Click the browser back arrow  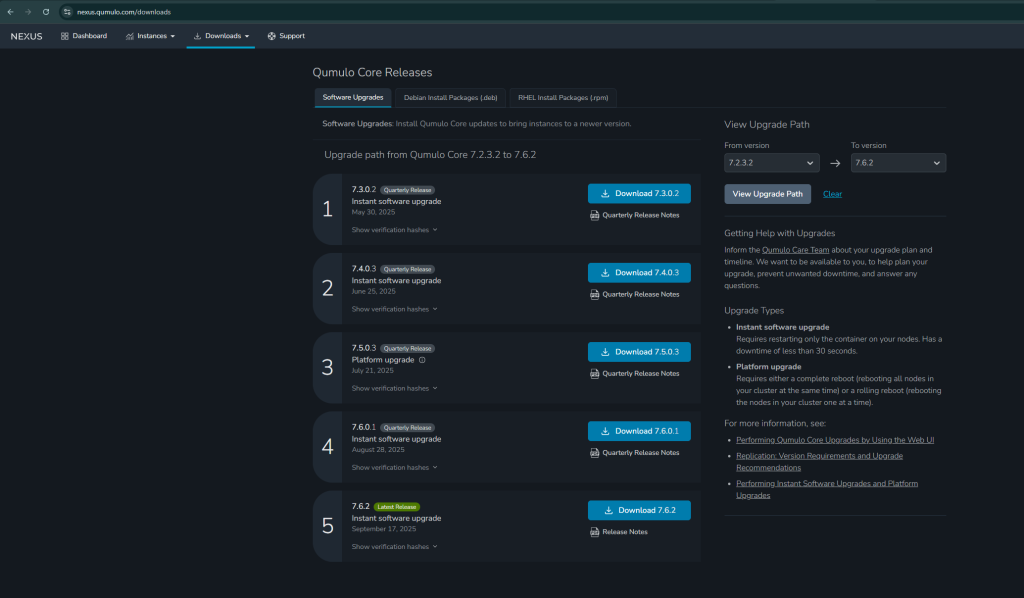click(10, 12)
